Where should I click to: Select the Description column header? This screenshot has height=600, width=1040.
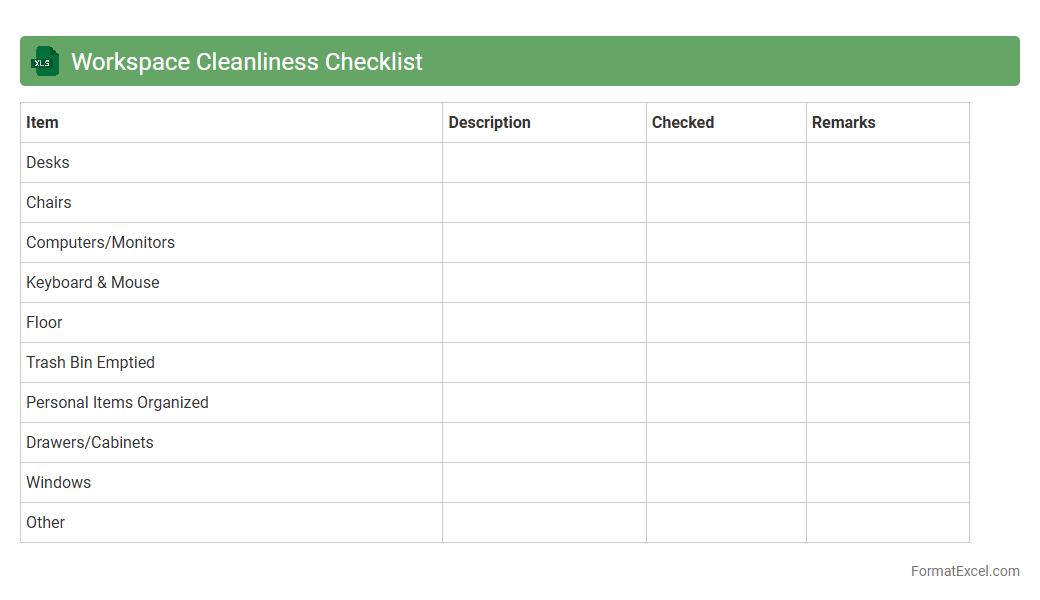coord(489,123)
